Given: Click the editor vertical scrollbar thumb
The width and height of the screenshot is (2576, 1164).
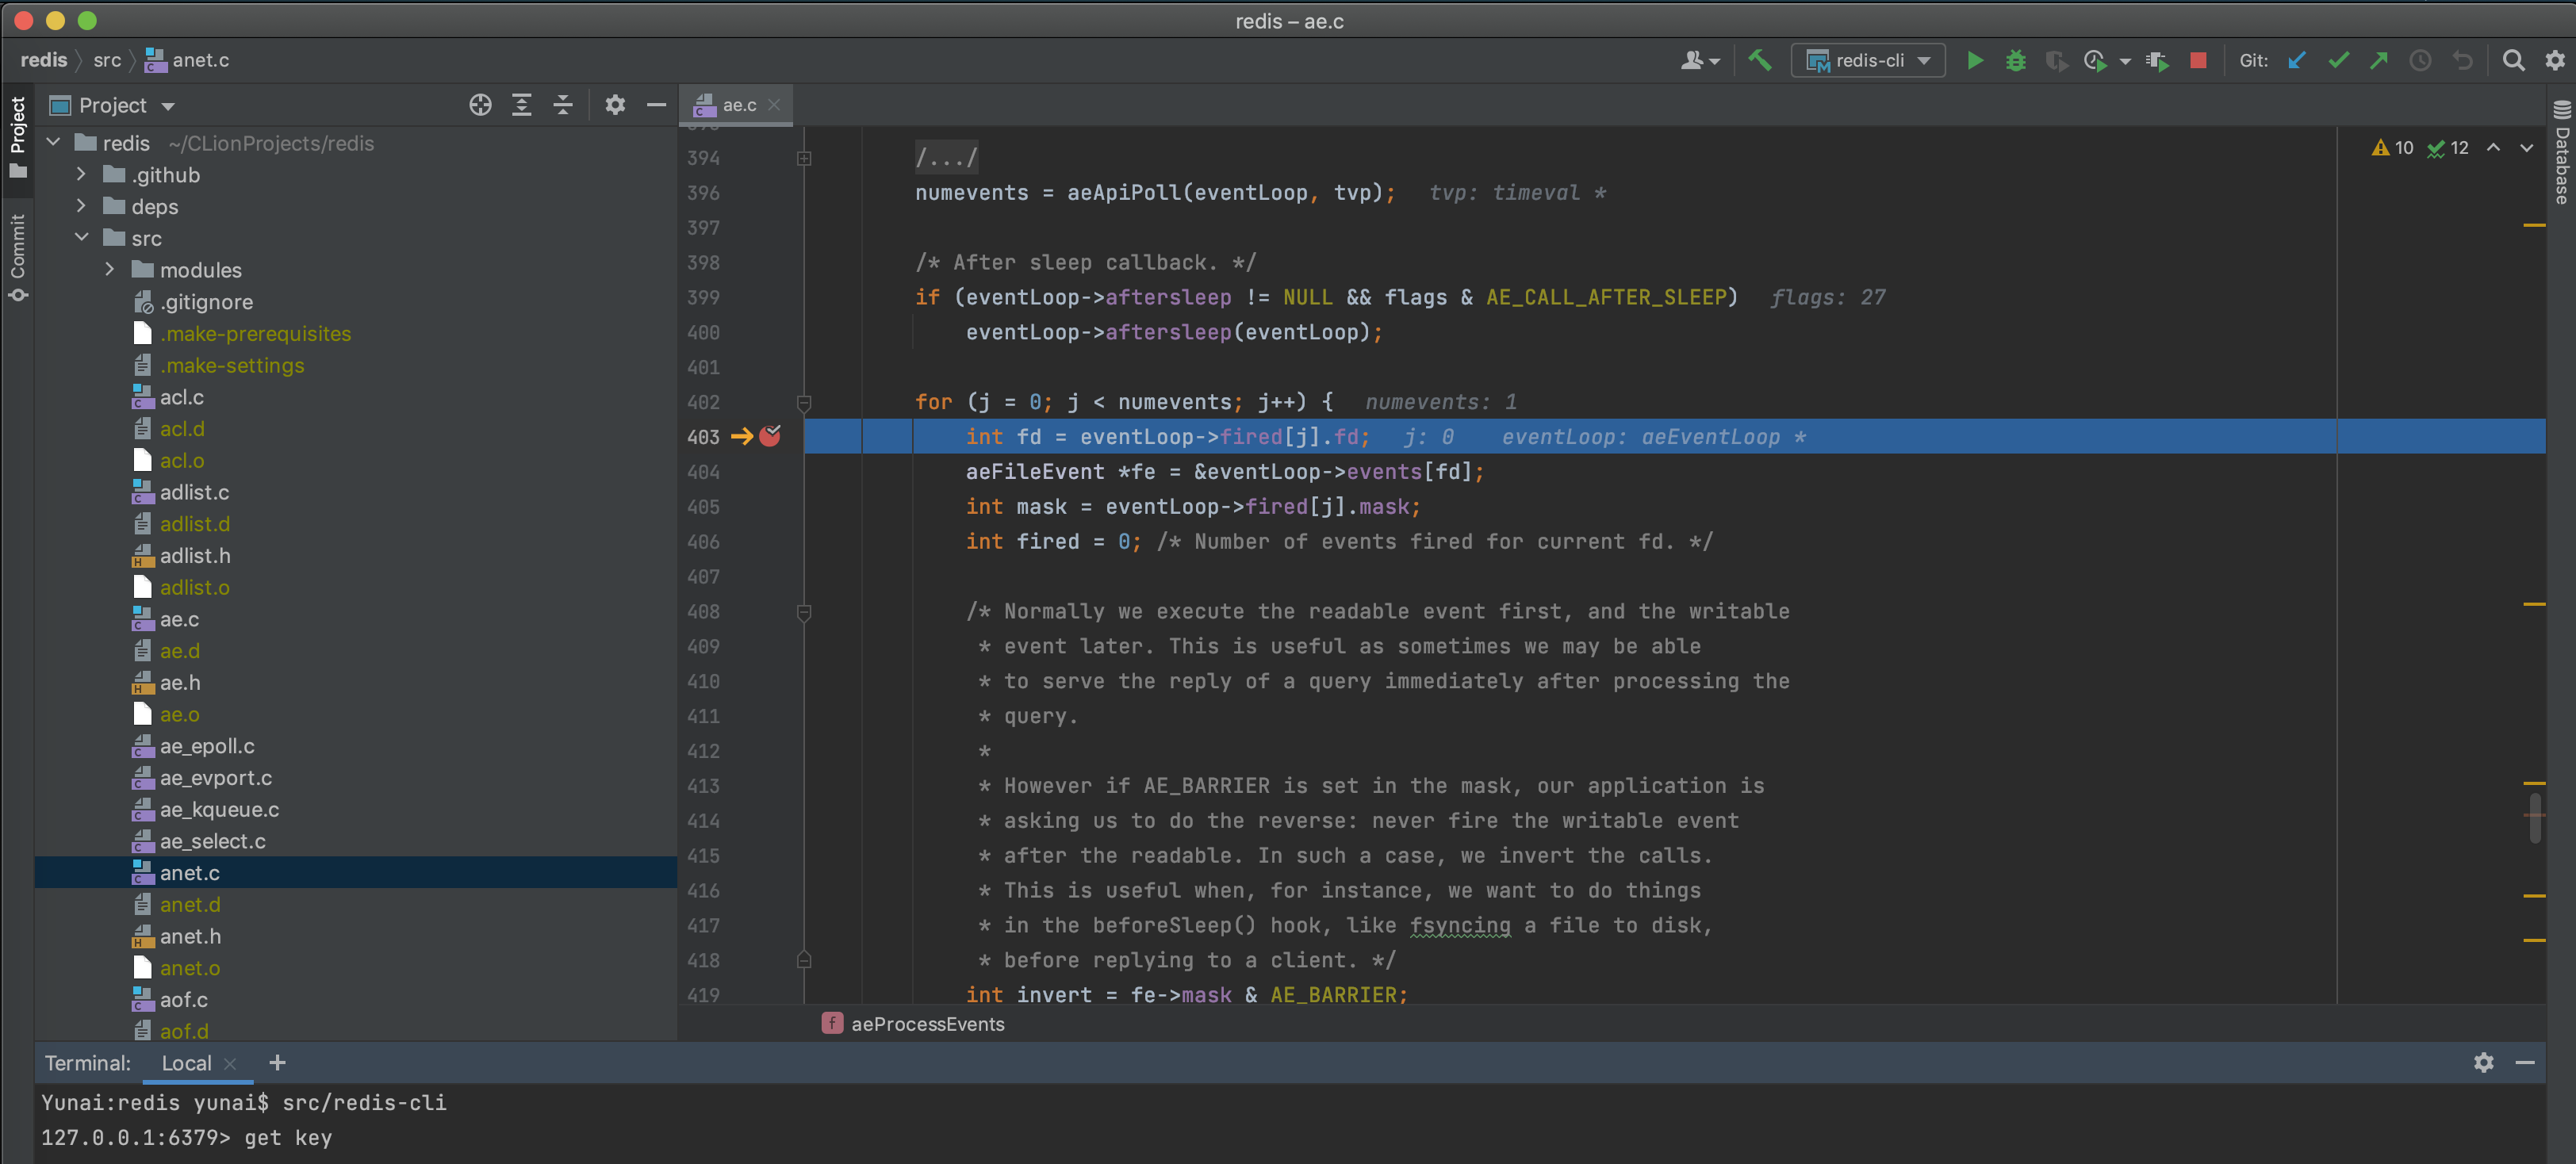Looking at the screenshot, I should pyautogui.click(x=2535, y=818).
